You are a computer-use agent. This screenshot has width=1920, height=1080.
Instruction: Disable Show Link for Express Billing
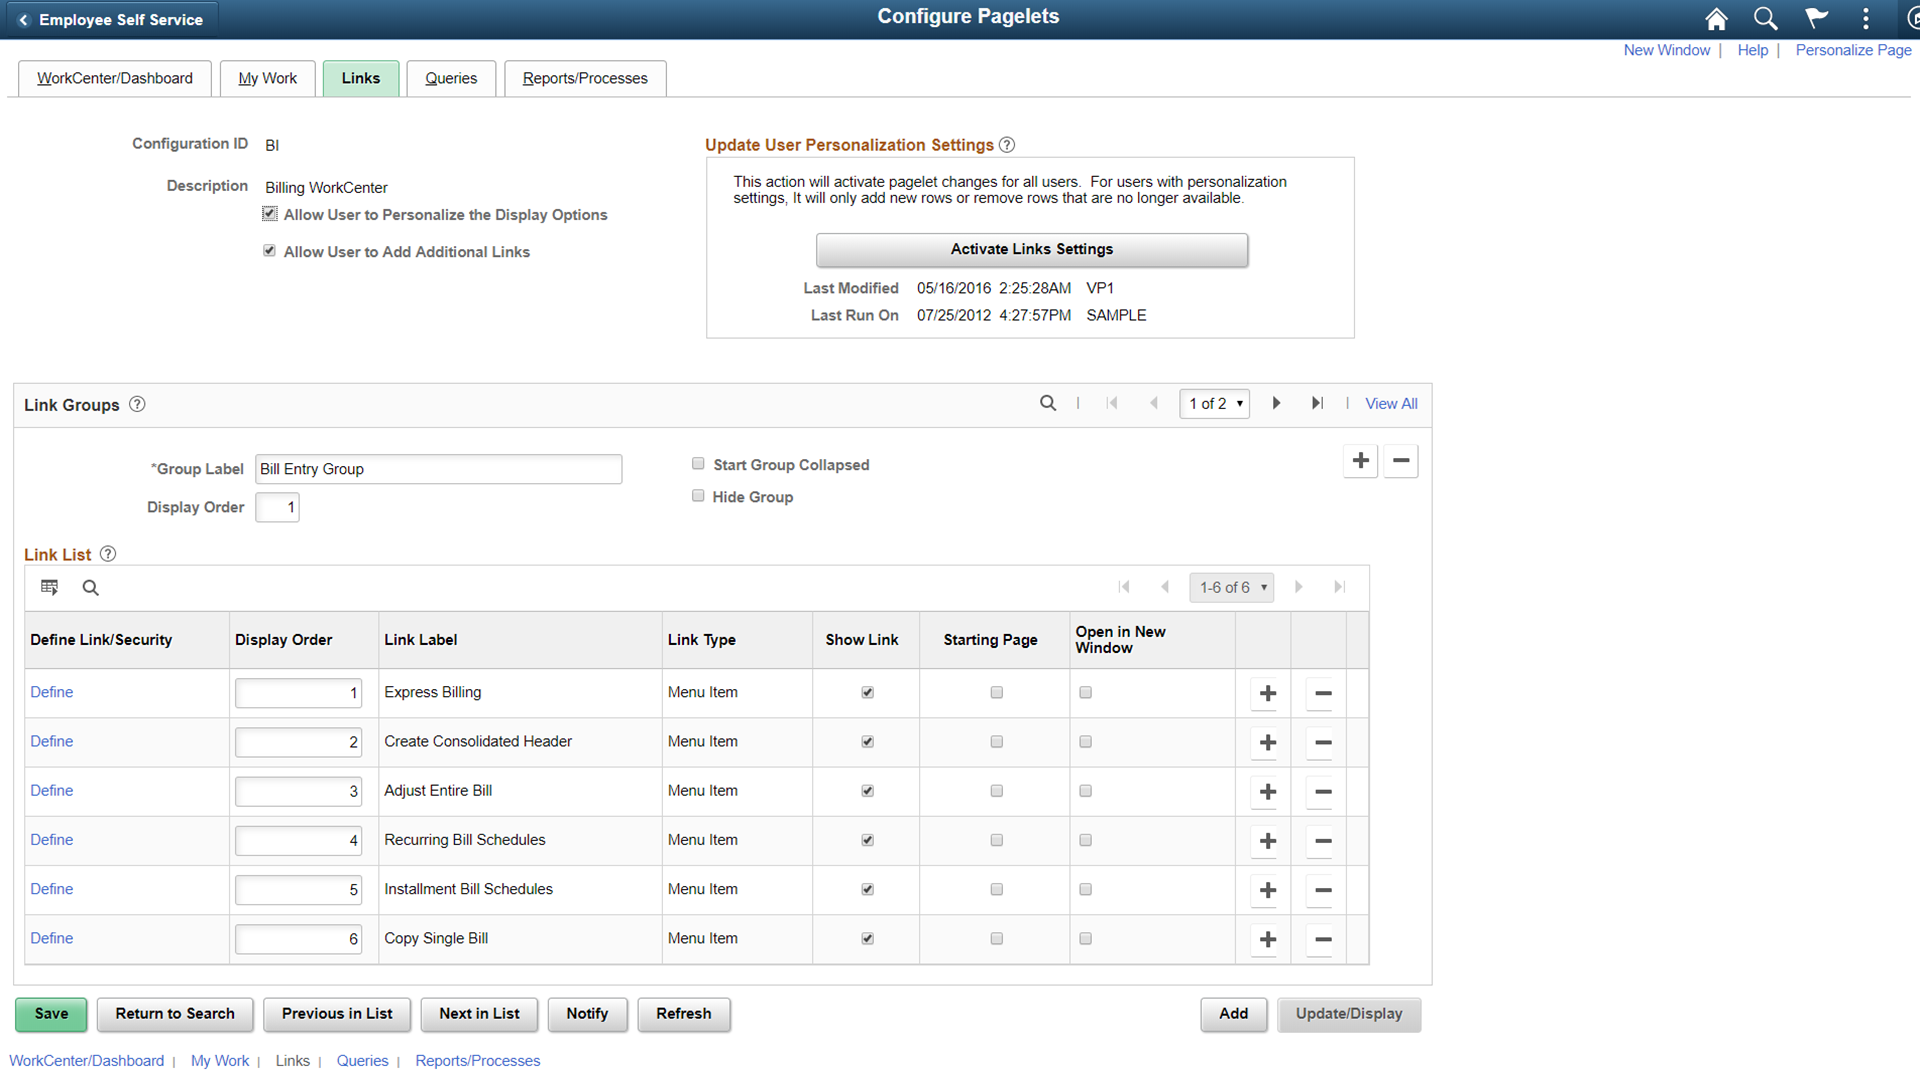point(867,691)
